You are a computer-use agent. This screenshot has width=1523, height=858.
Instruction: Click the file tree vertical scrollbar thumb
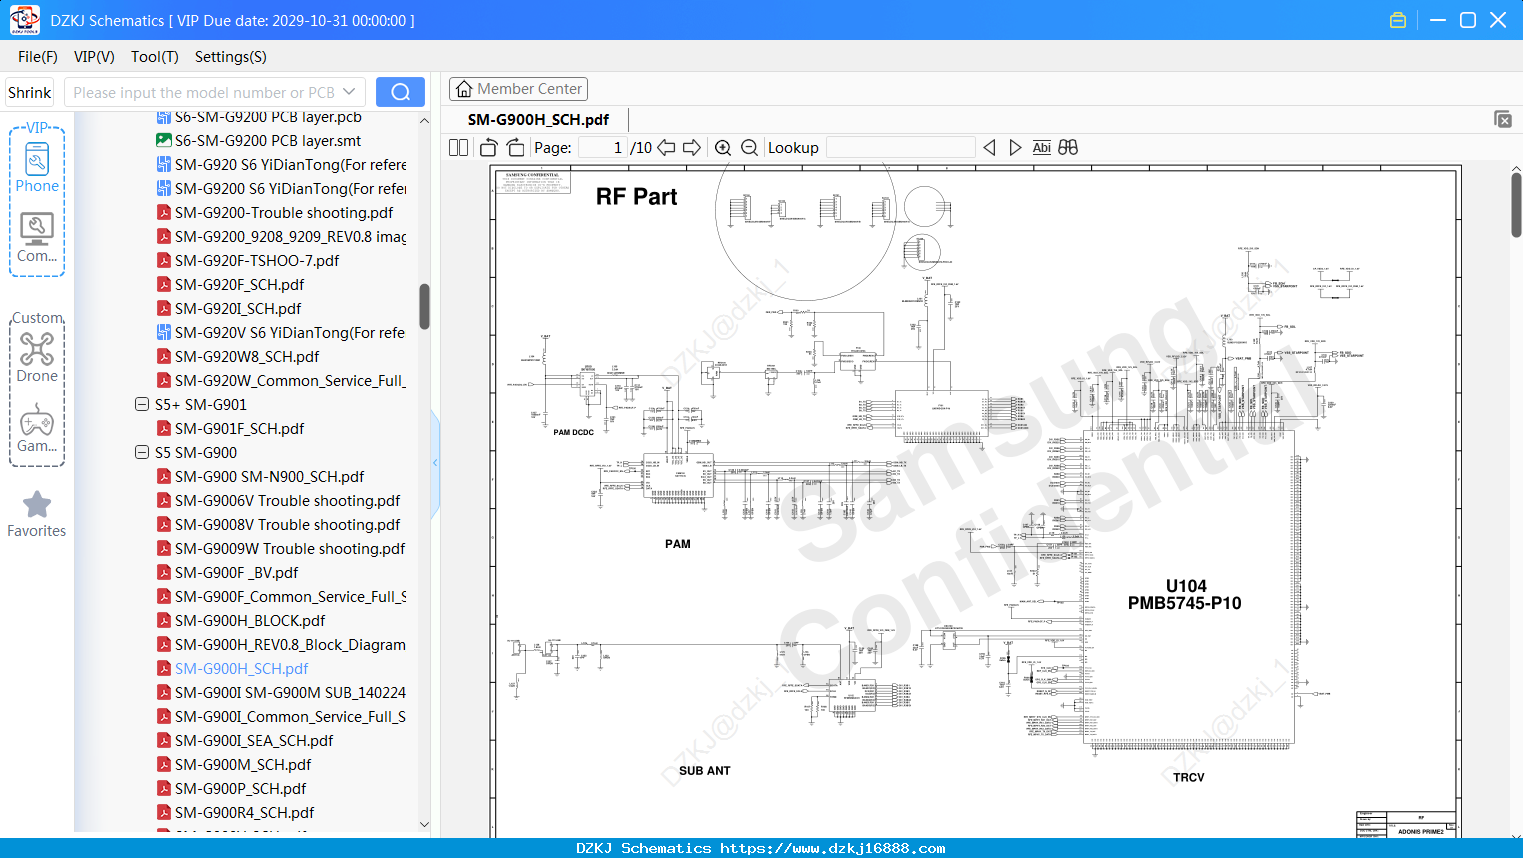point(424,307)
